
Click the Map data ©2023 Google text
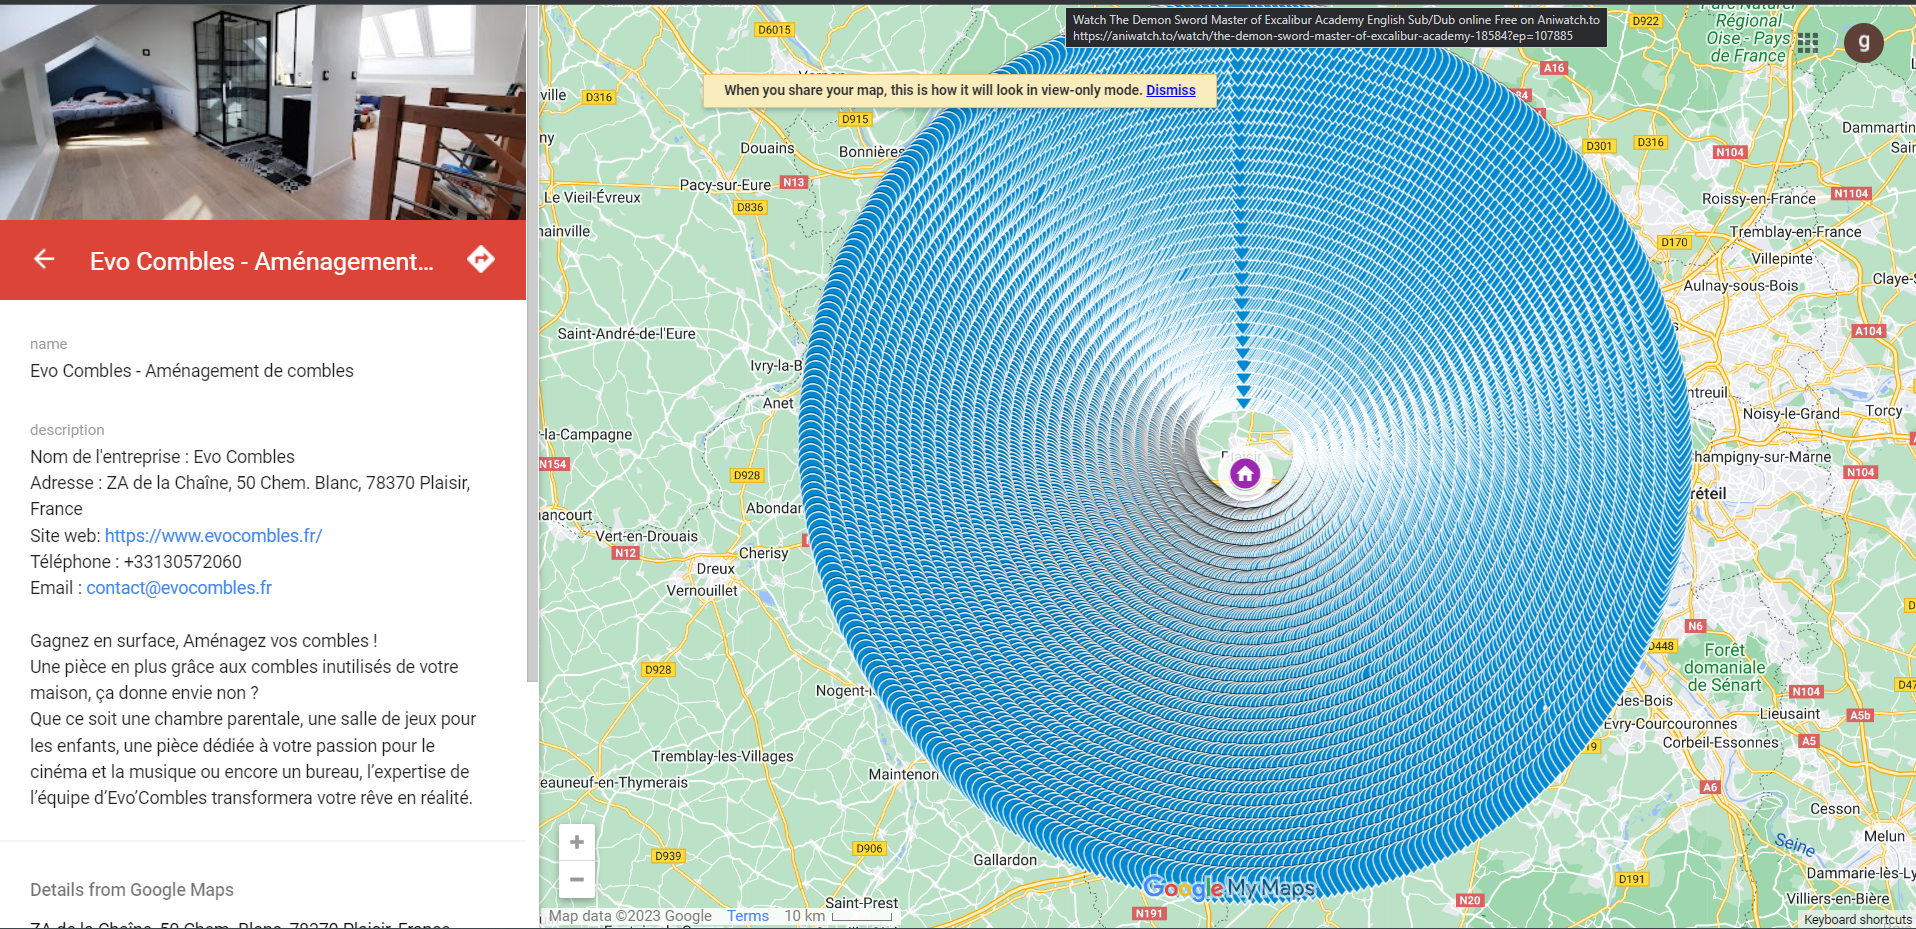630,916
